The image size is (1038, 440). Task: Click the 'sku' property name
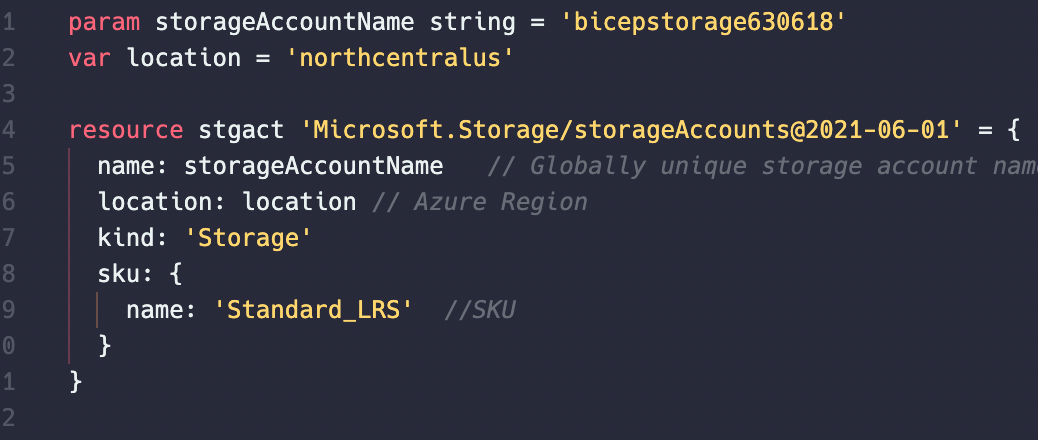click(119, 273)
